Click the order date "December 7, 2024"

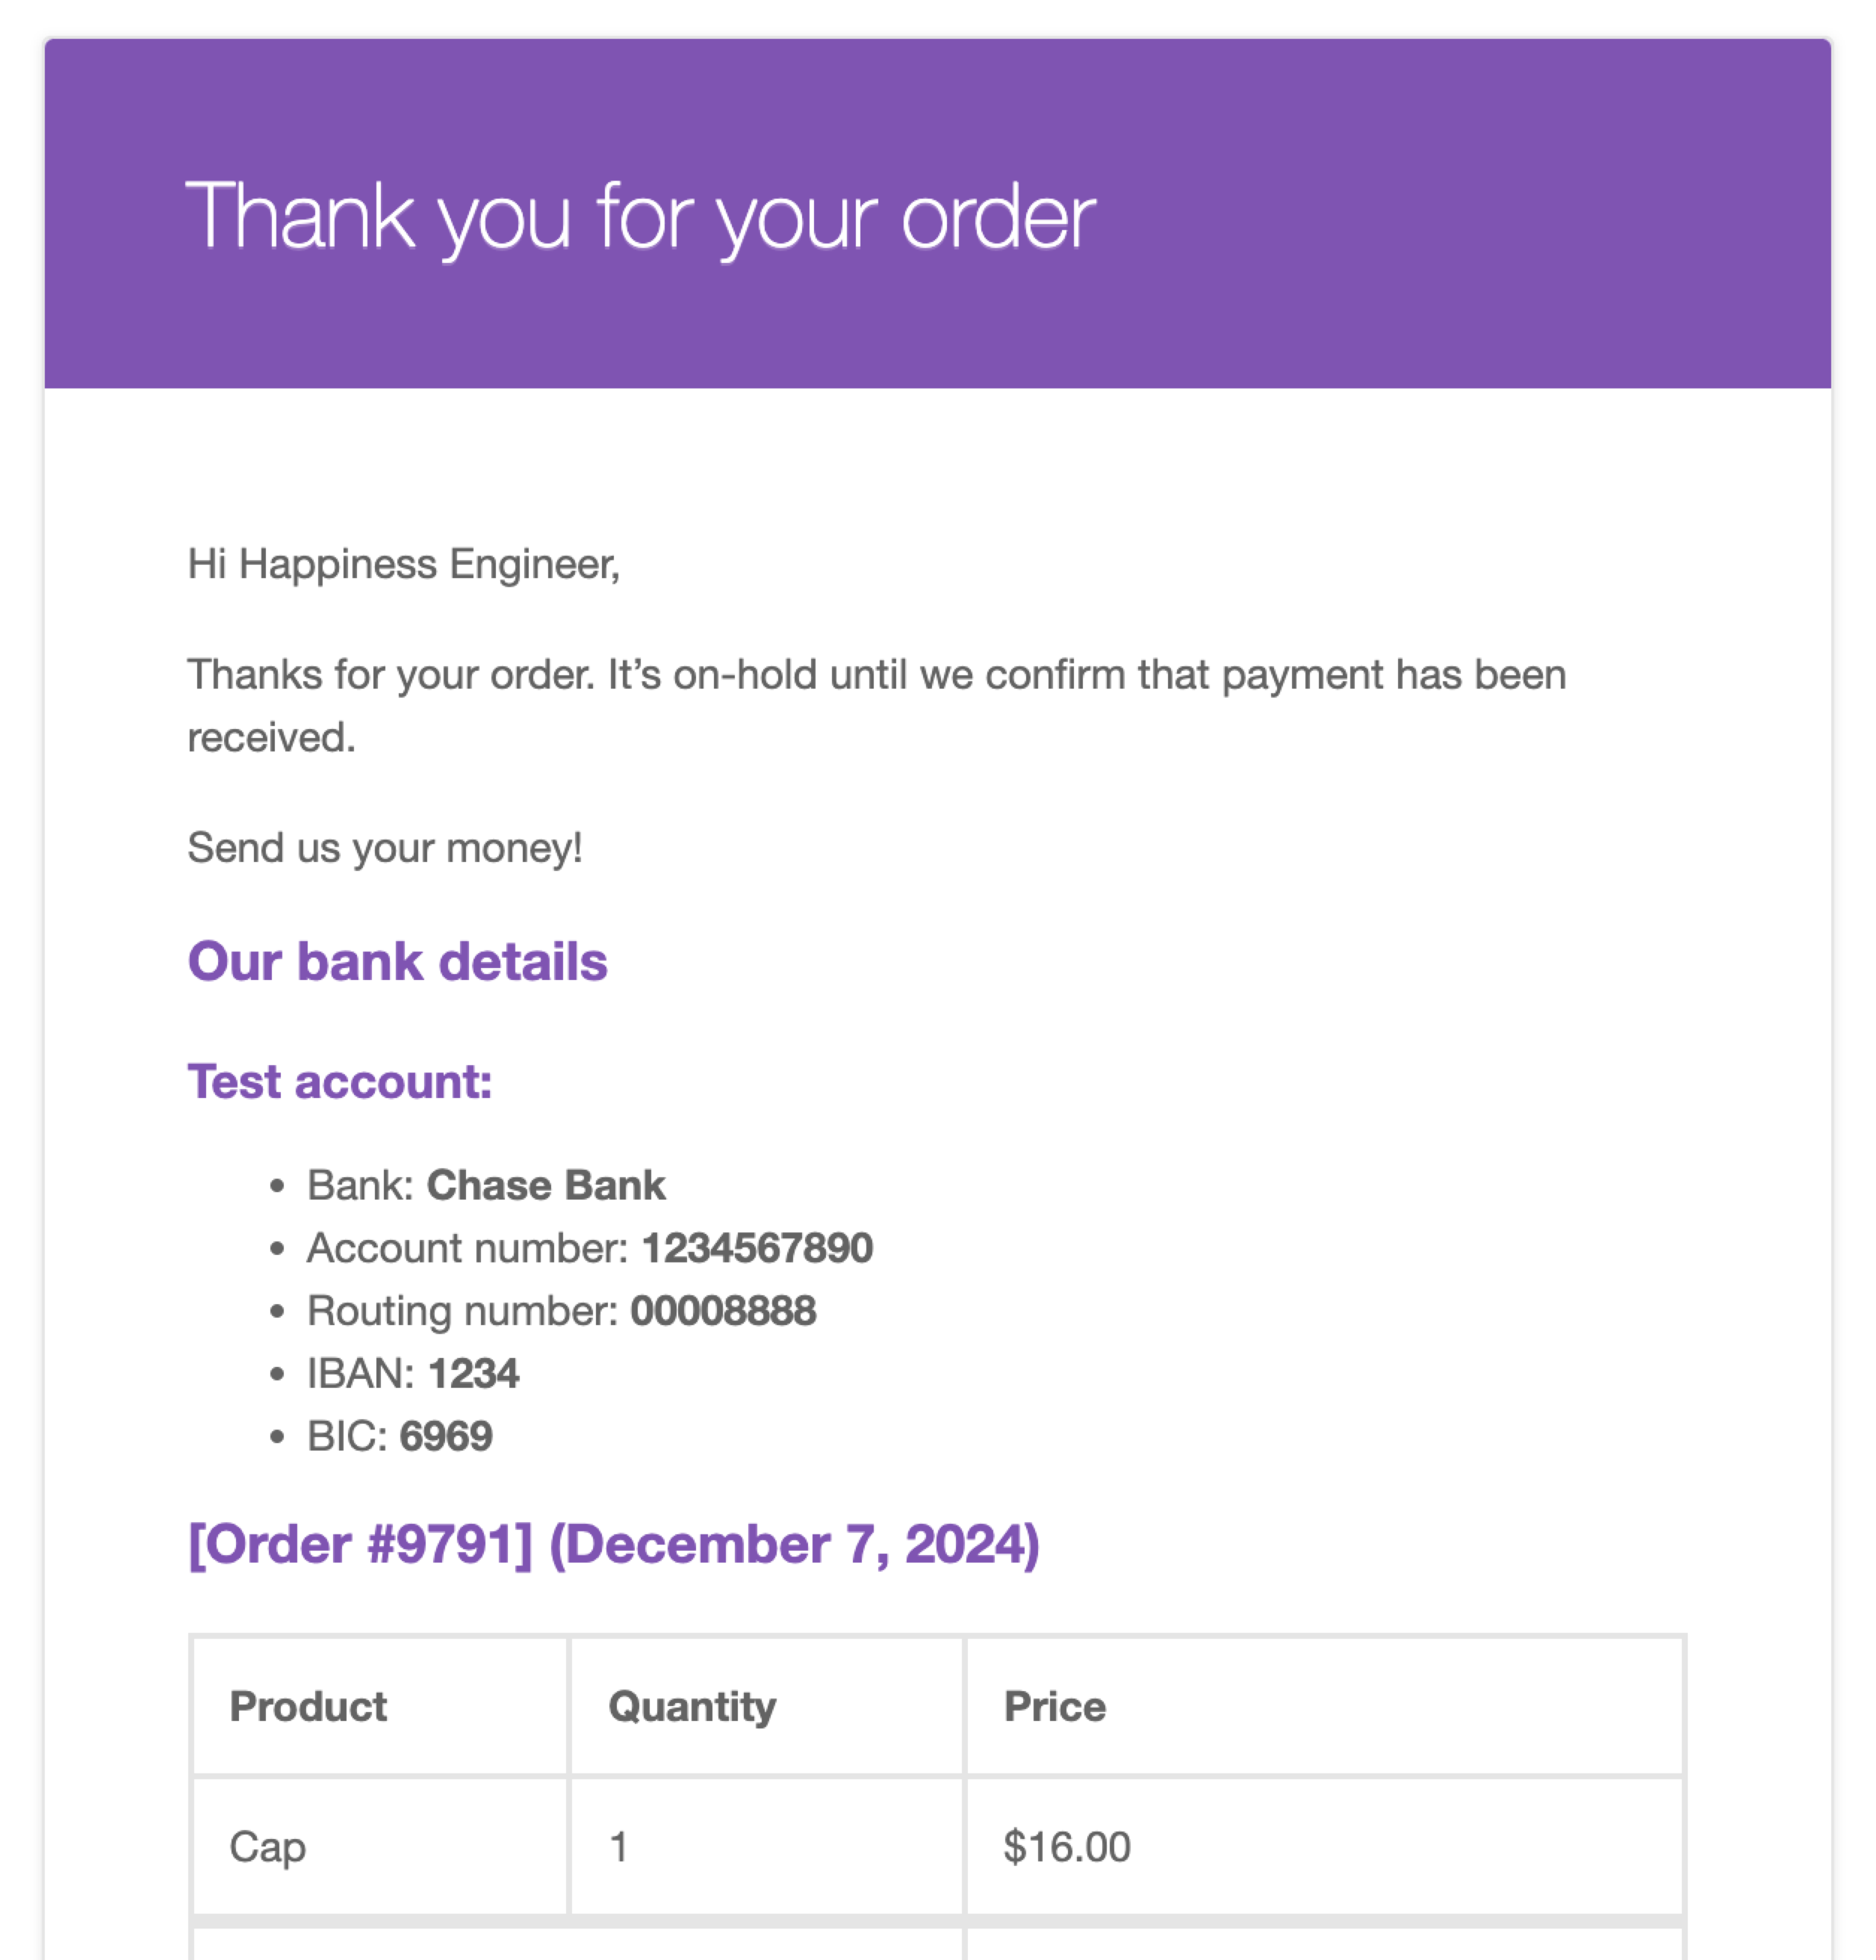[795, 1545]
